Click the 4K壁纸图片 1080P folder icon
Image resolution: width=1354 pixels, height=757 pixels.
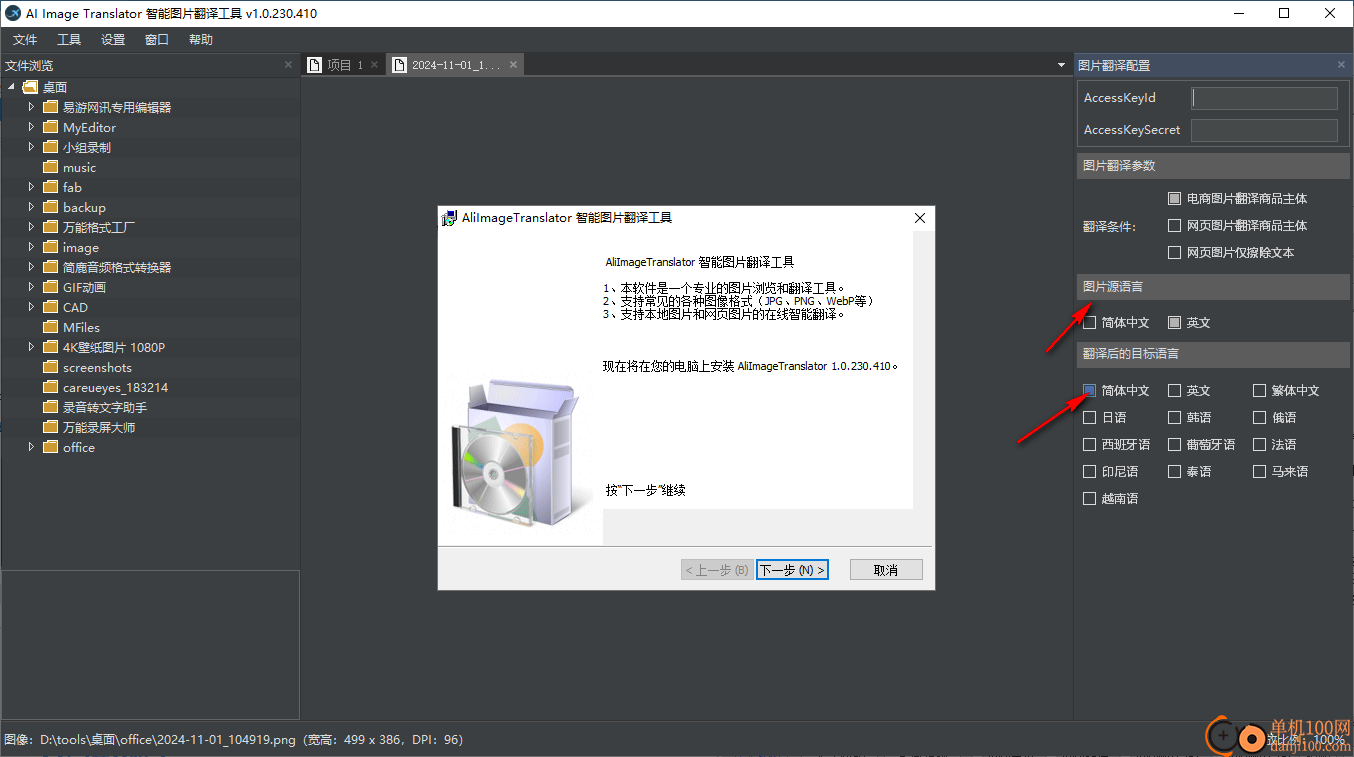tap(51, 347)
